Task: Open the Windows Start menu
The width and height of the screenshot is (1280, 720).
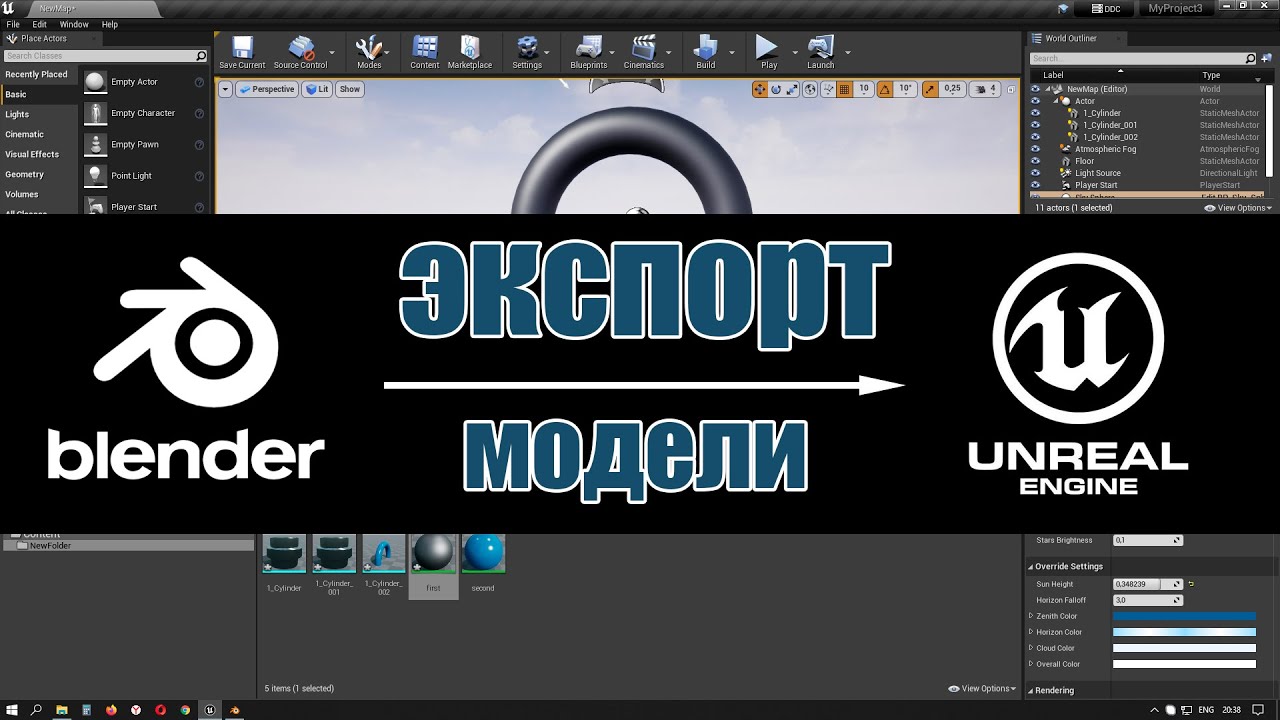Action: tap(12, 710)
